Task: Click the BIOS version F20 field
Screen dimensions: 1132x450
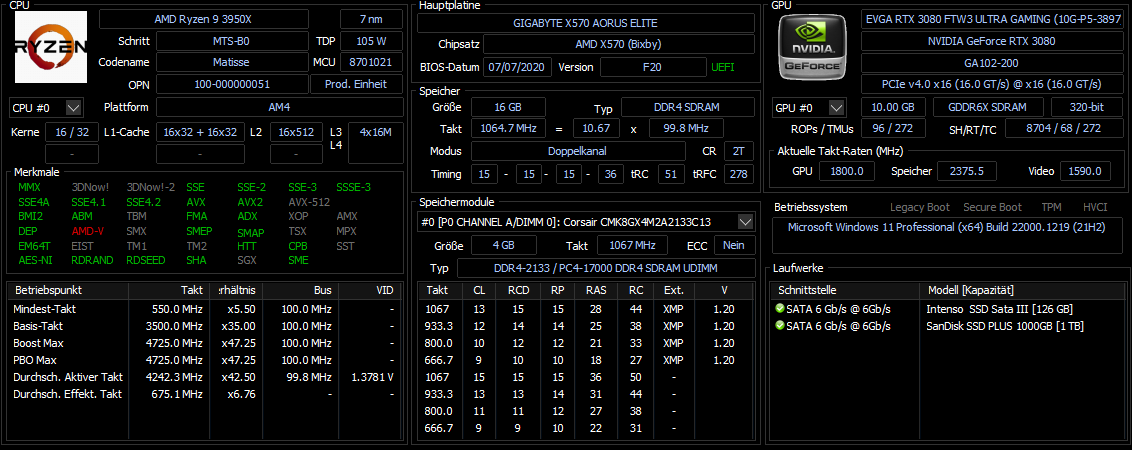Action: tap(653, 67)
